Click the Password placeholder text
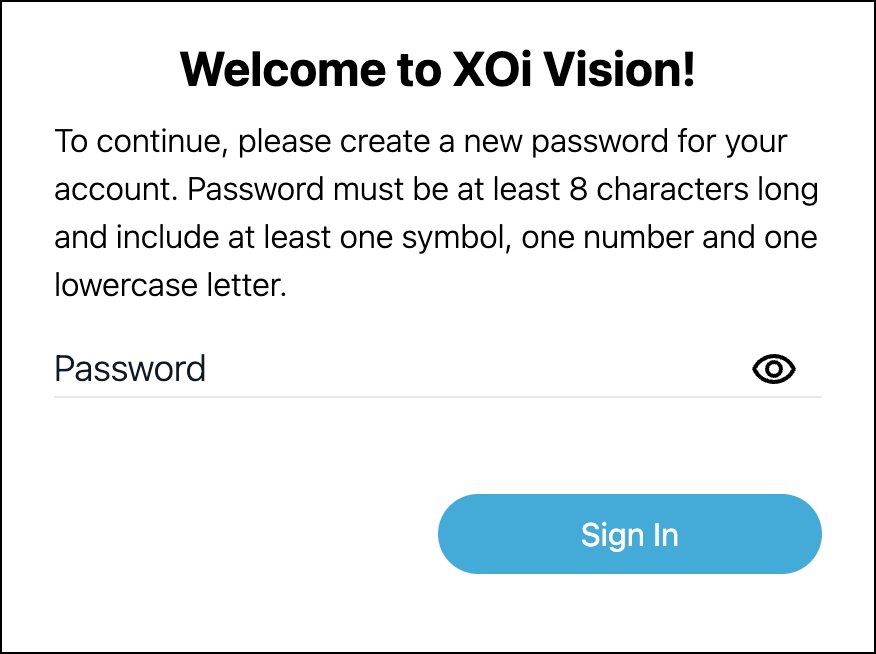The image size is (876, 654). pyautogui.click(x=130, y=370)
